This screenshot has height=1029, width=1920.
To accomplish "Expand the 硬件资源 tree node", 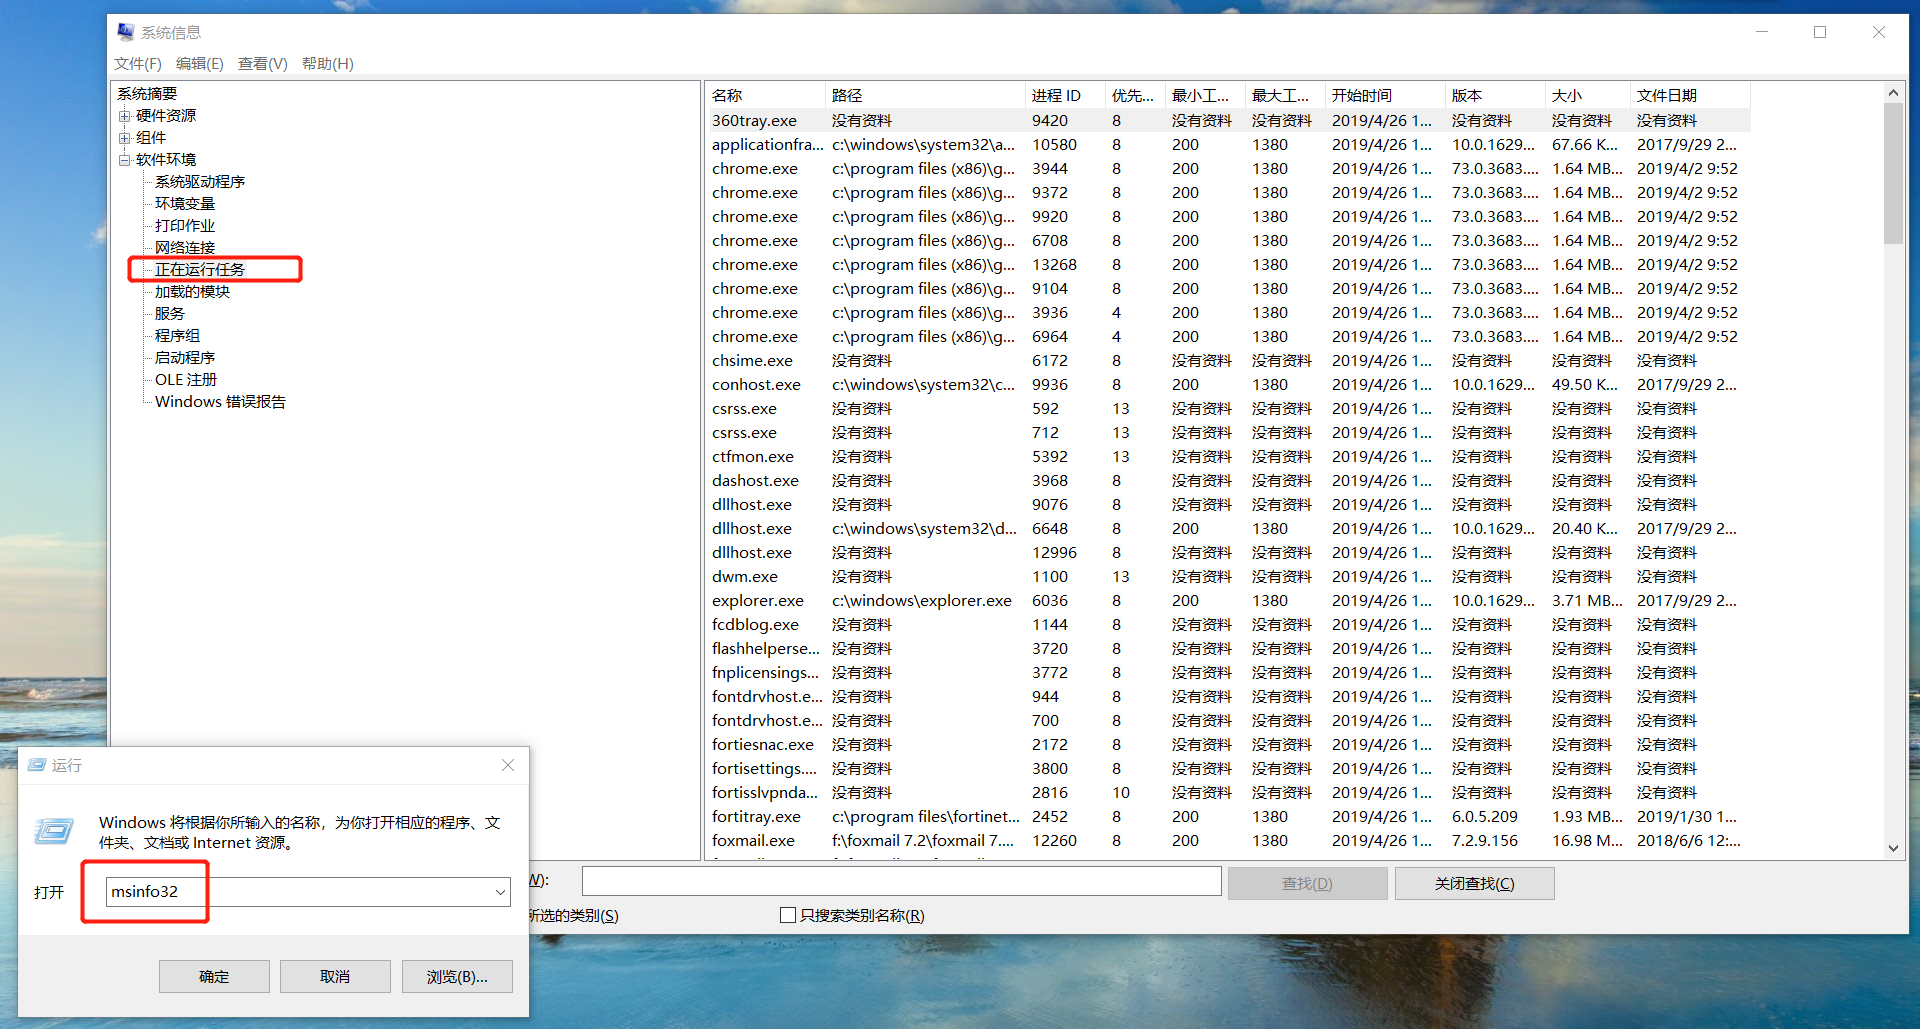I will [x=125, y=116].
